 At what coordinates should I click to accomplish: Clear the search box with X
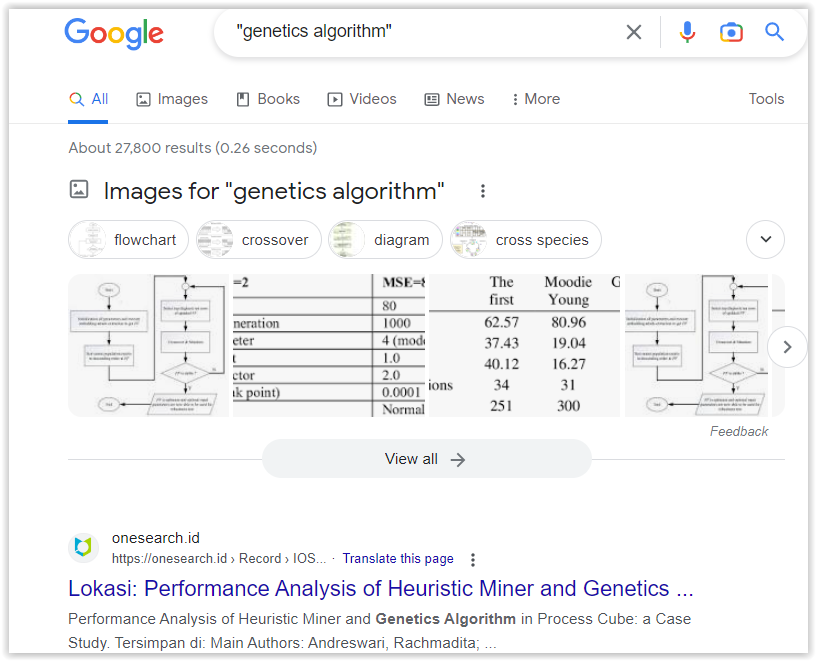[x=633, y=32]
